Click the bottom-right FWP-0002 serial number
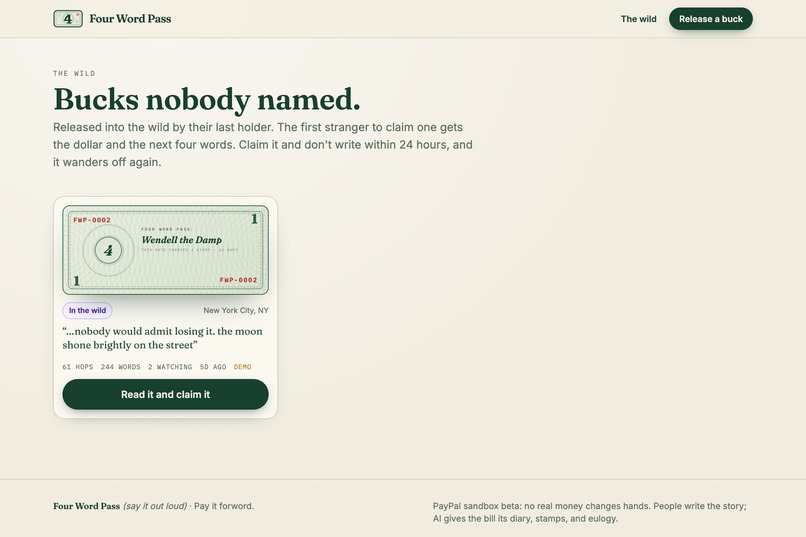The image size is (806, 537). [x=239, y=280]
